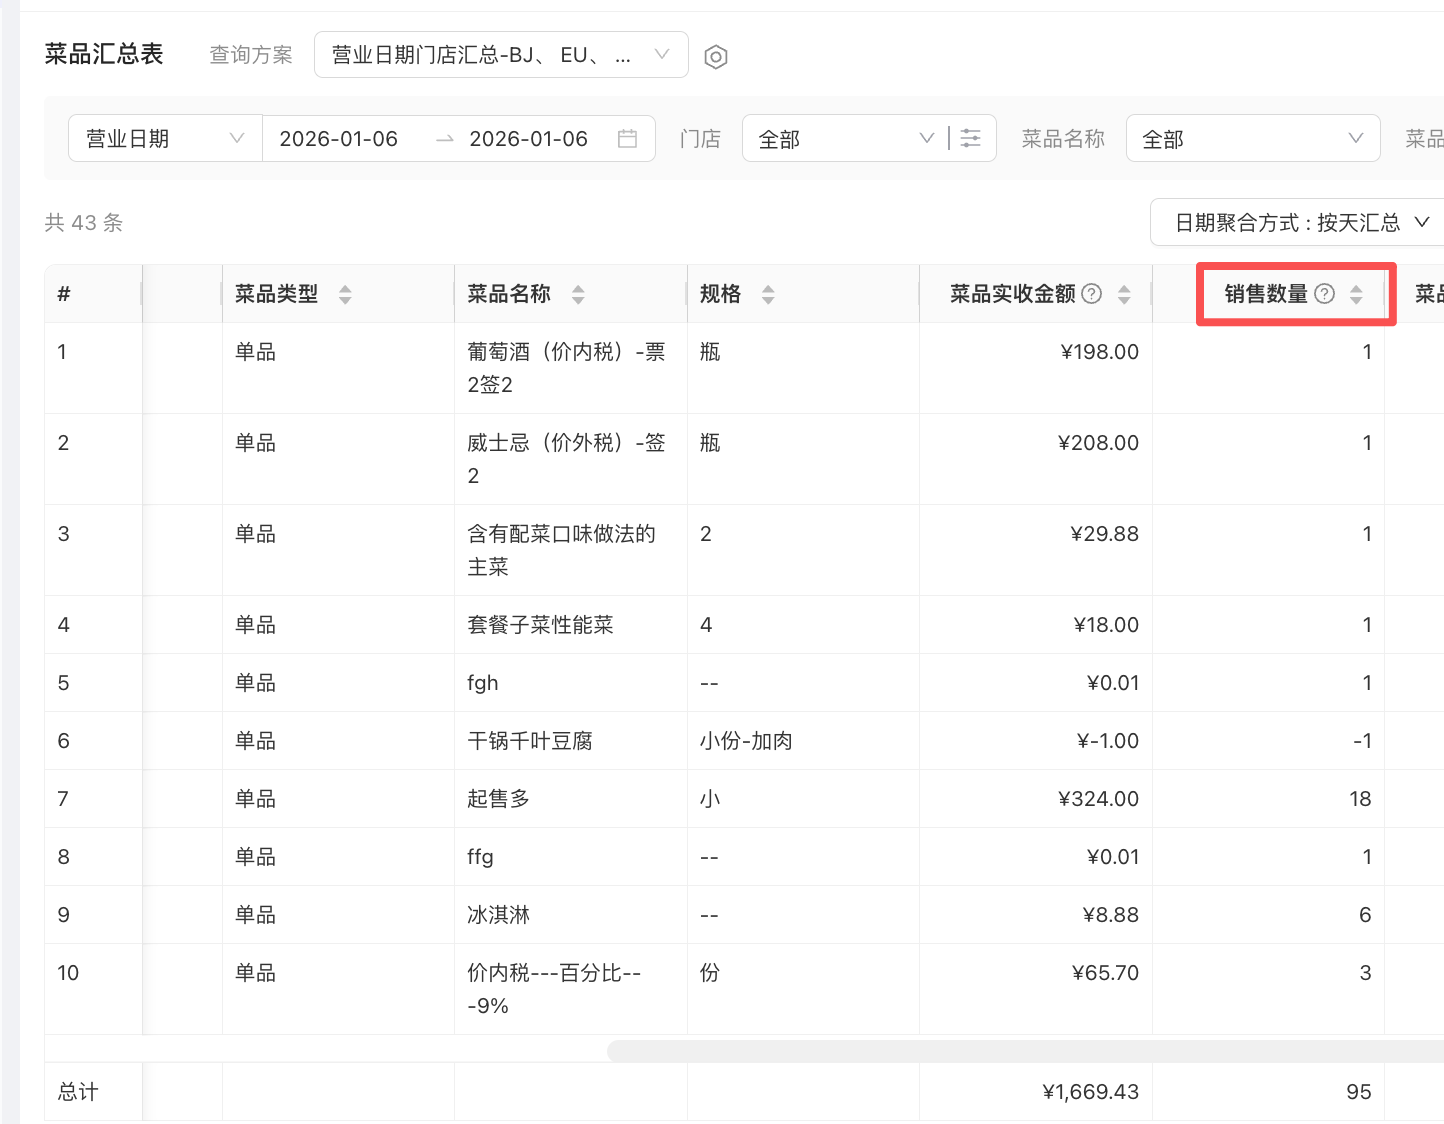This screenshot has width=1444, height=1124.
Task: Sort by 菜品类型 column
Action: (x=345, y=294)
